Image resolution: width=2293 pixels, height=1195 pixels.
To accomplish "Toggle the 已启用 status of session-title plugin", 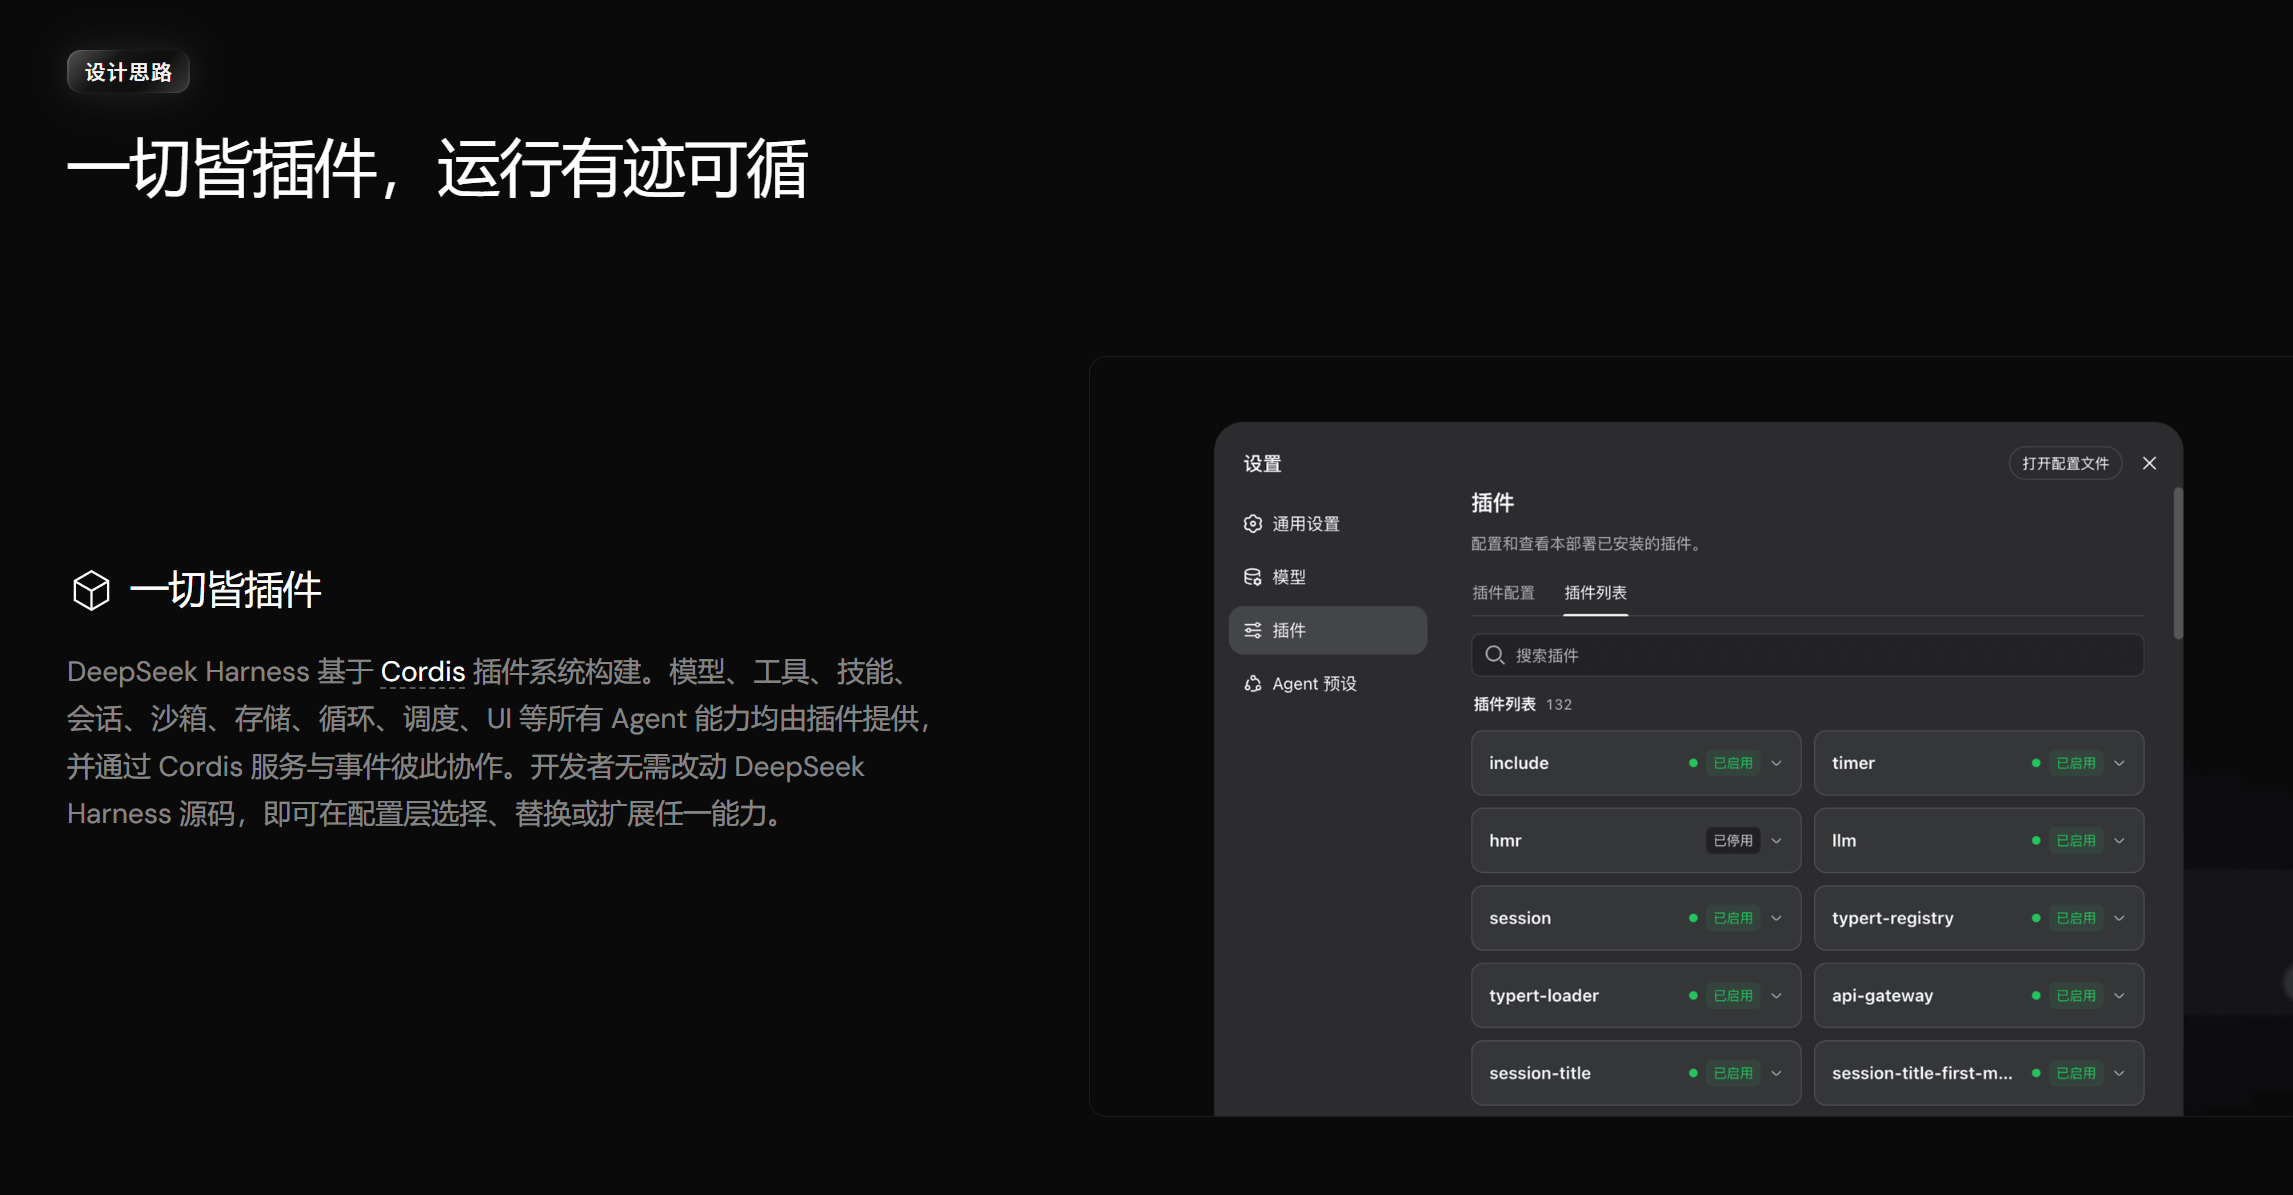I will click(1733, 1073).
